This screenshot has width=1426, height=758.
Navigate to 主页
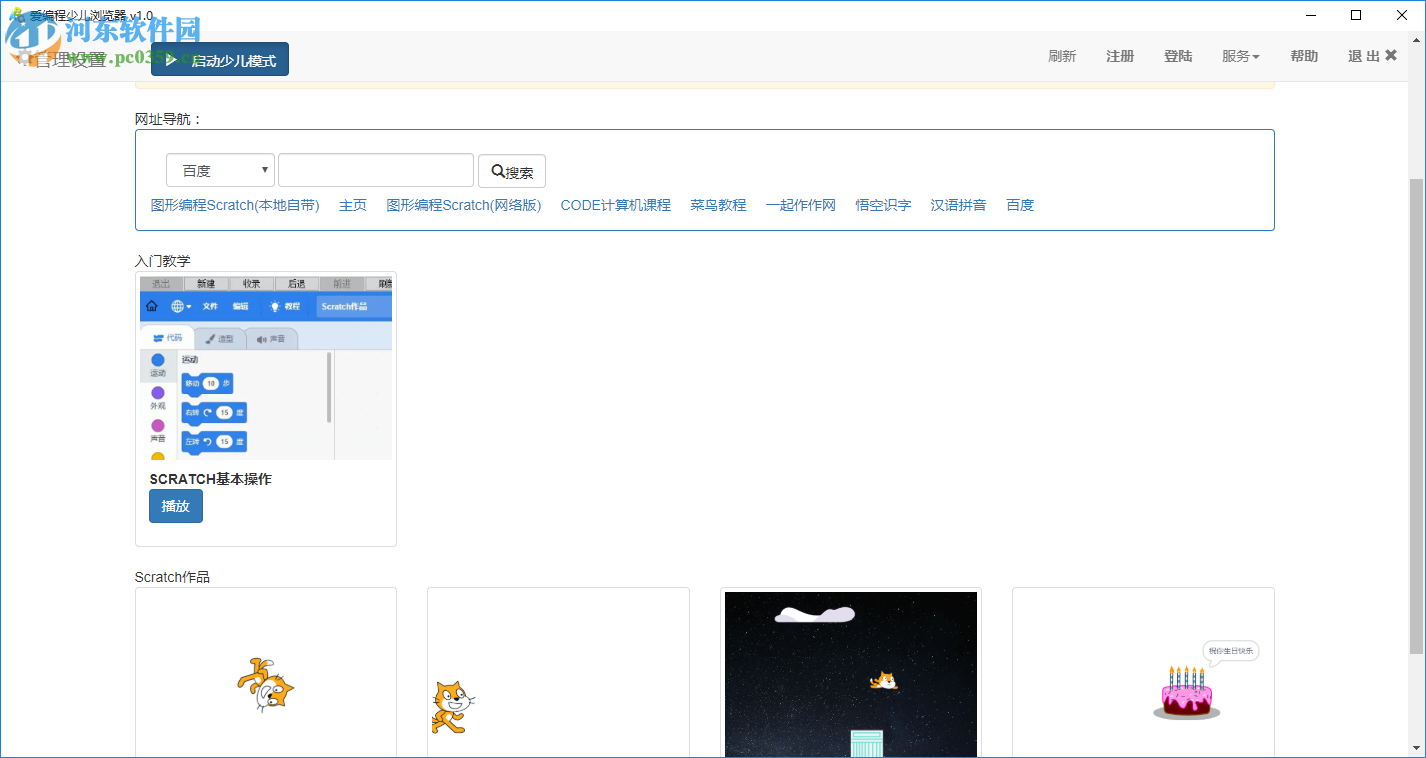(352, 205)
